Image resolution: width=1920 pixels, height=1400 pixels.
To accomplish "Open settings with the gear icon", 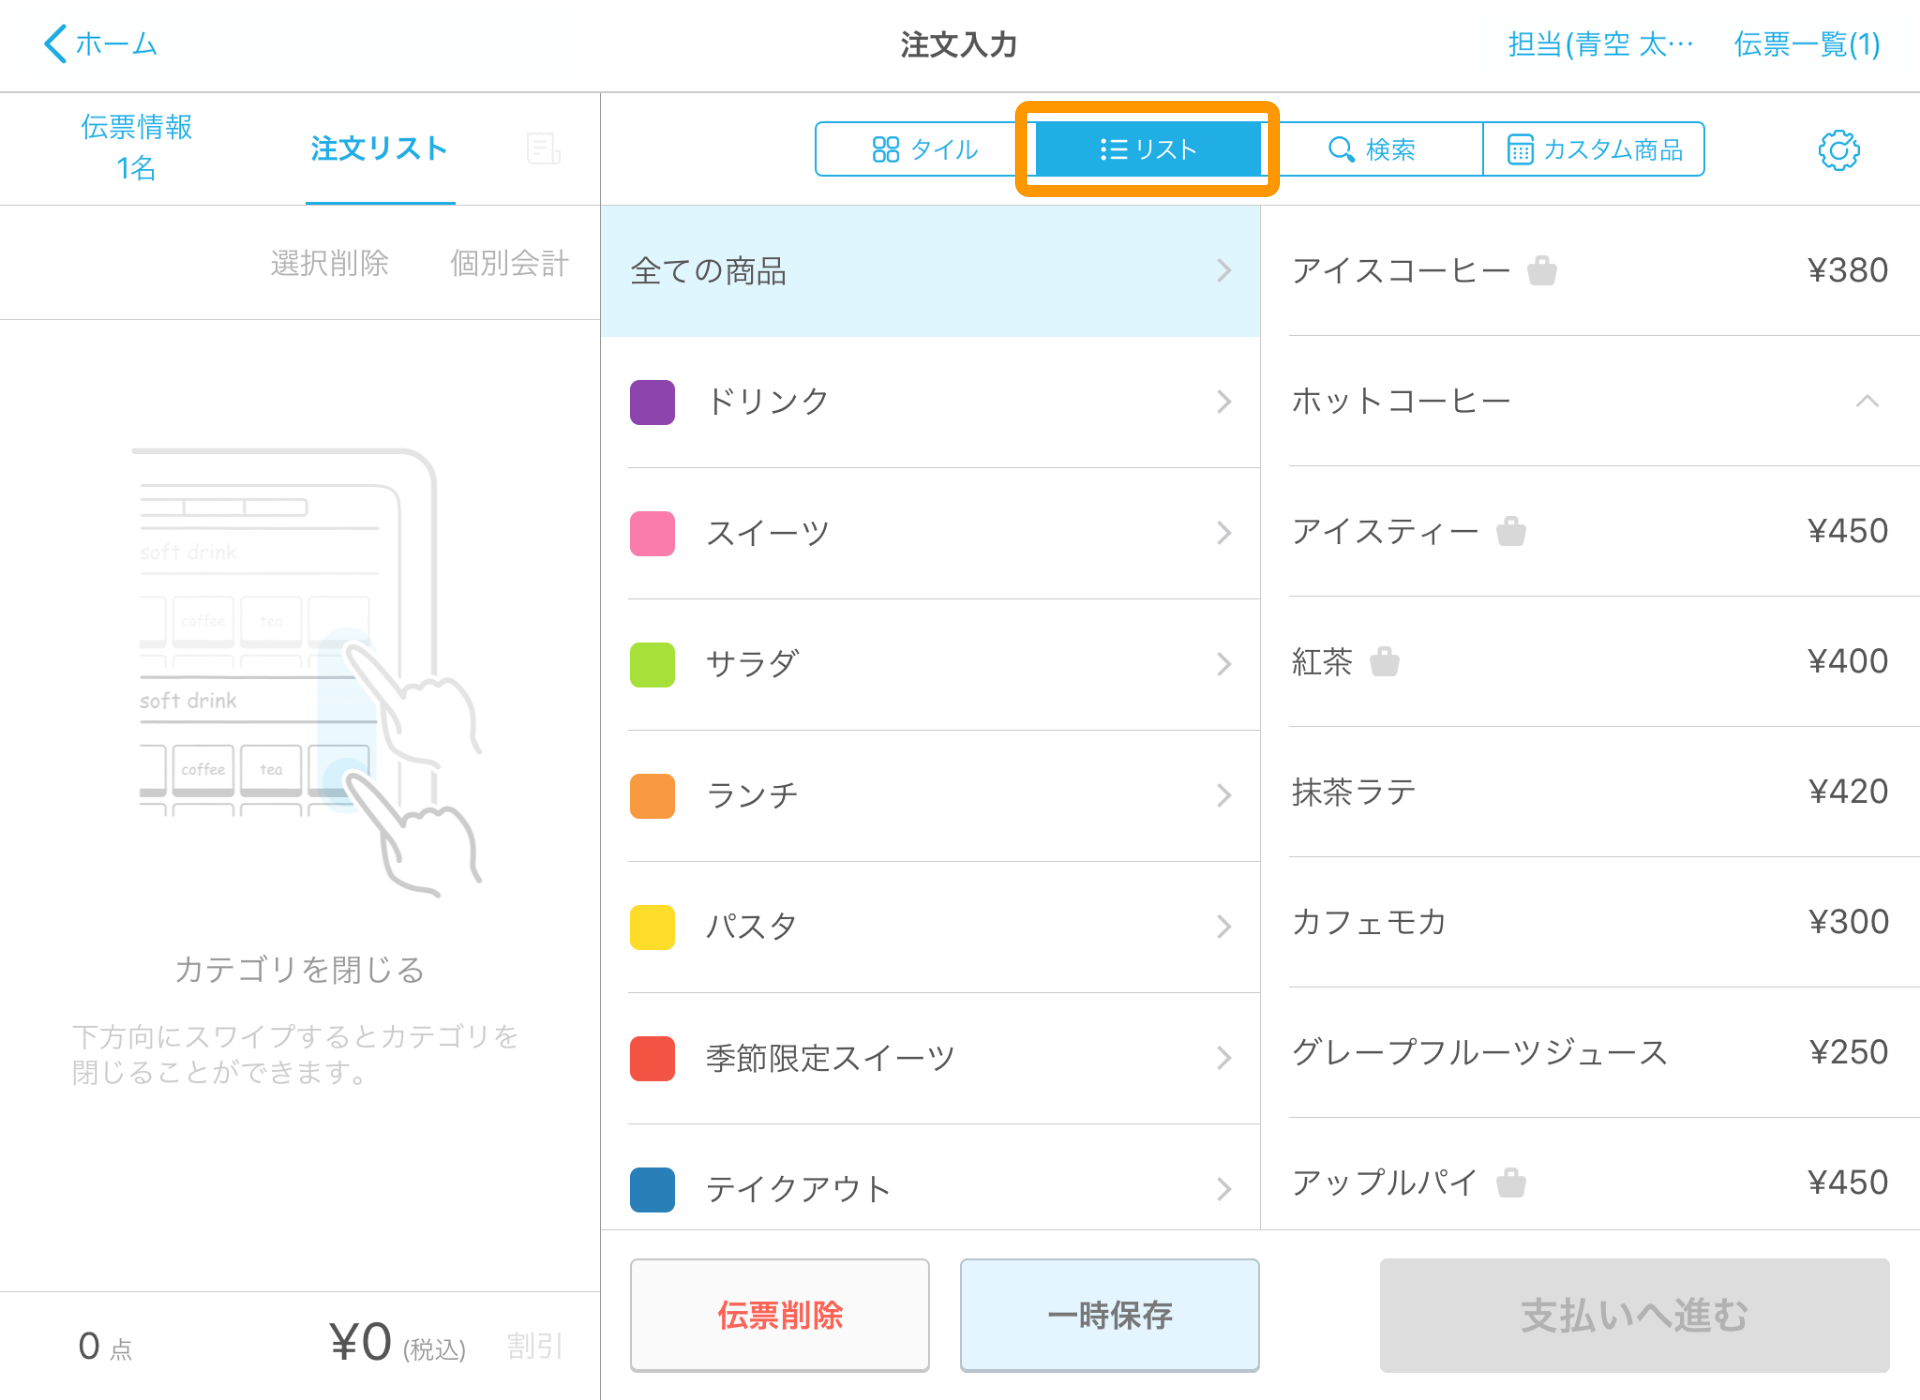I will [1838, 150].
